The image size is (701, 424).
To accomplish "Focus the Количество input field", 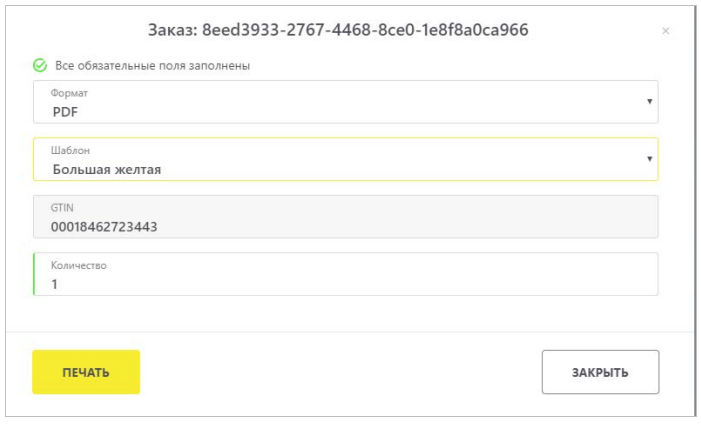I will pos(346,274).
